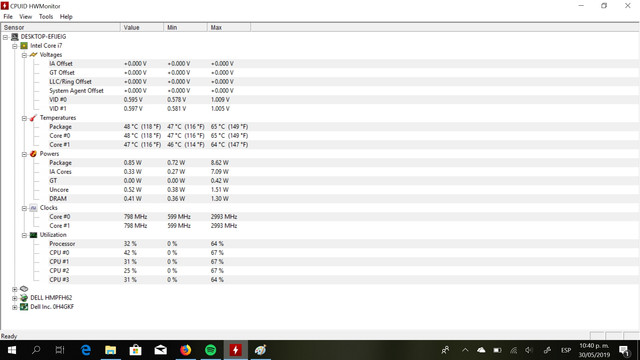Click the computer icon beside DESKTOP-EFUEIG
This screenshot has width=640, height=360.
pyautogui.click(x=15, y=37)
